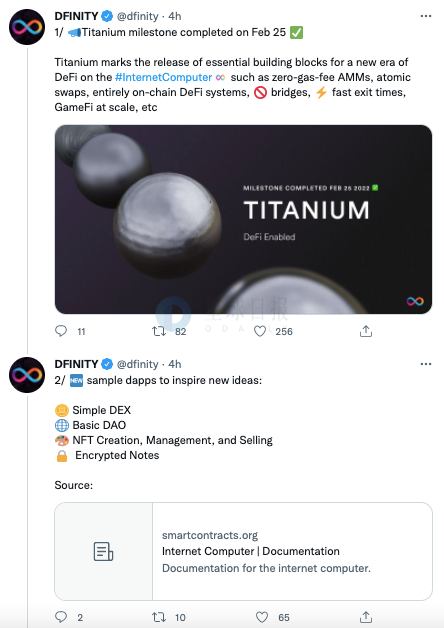The image size is (444, 628).
Task: Click document icon in link card
Action: (103, 552)
